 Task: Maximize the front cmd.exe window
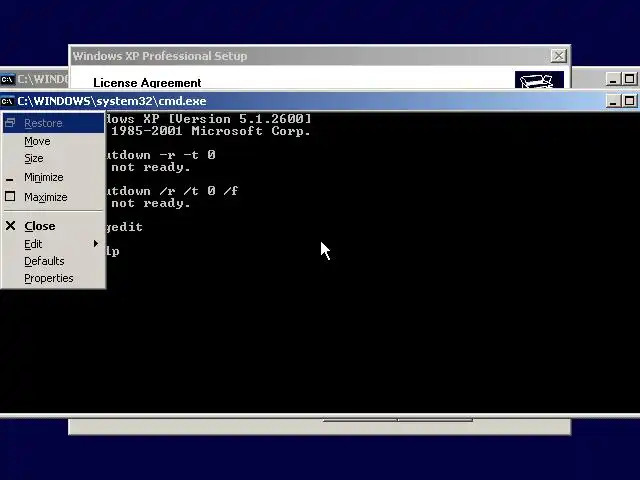pyautogui.click(x=629, y=101)
